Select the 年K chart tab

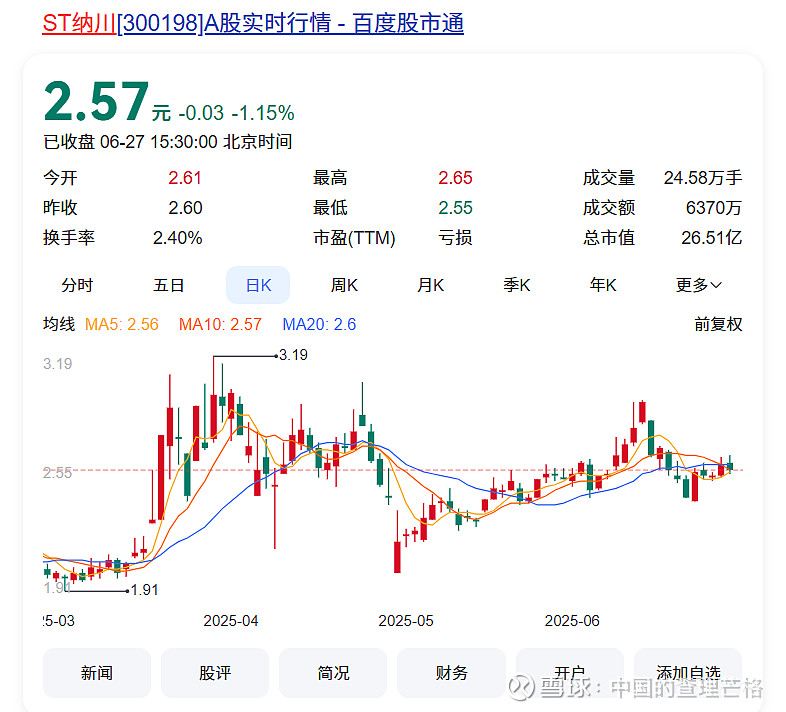click(x=603, y=285)
